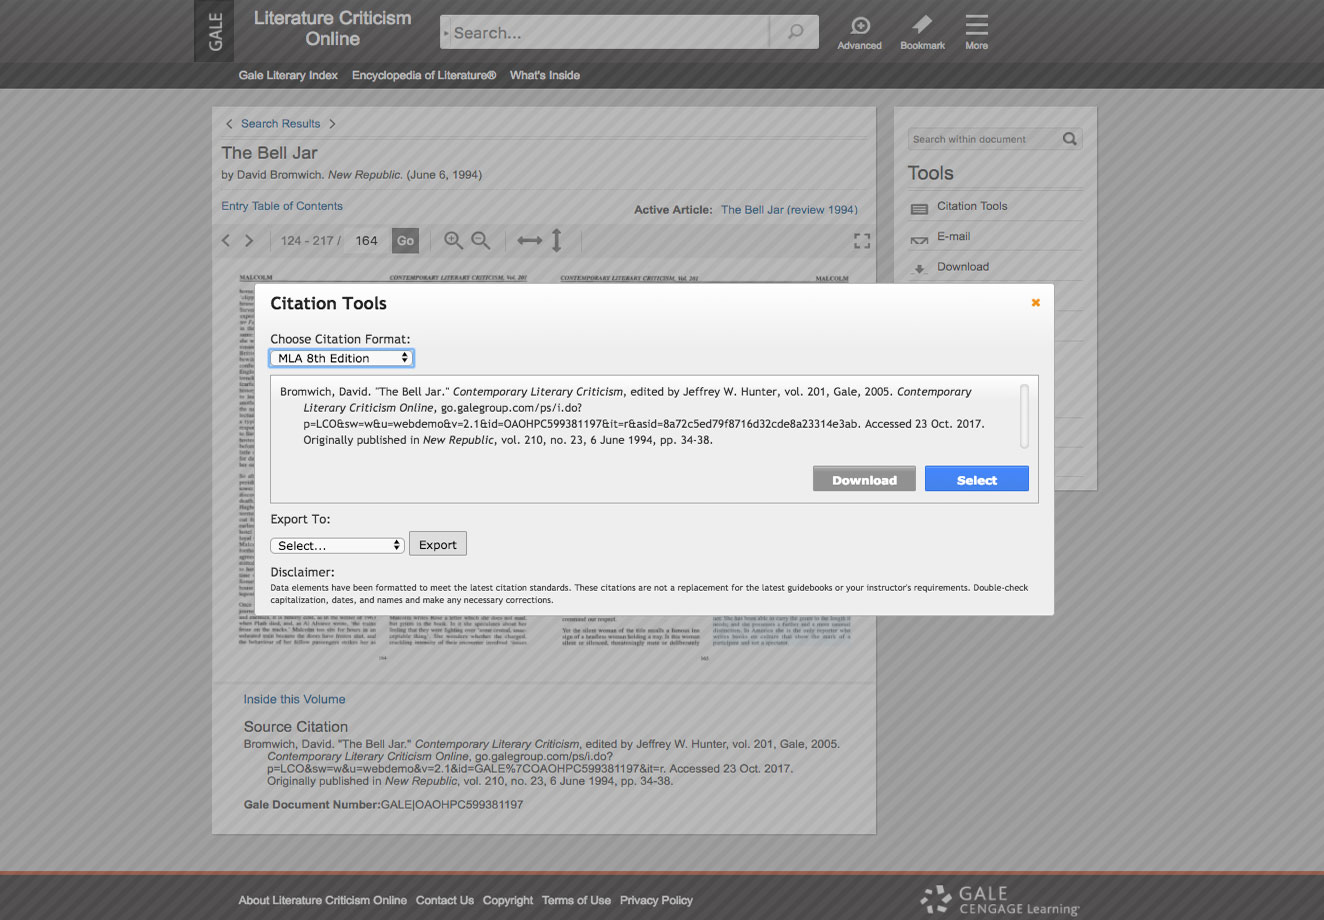Toggle full screen viewer icon
This screenshot has height=920, width=1324.
(862, 241)
